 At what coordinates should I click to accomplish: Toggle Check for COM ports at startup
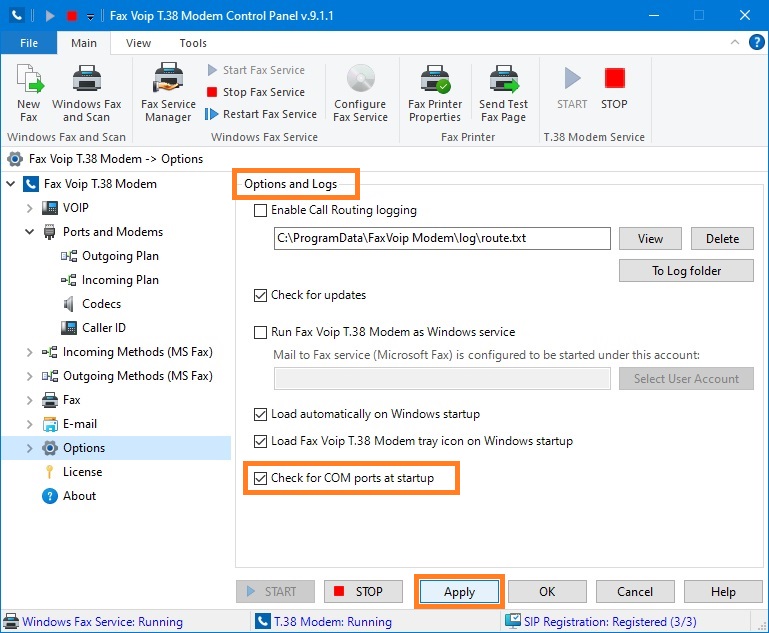coord(260,479)
